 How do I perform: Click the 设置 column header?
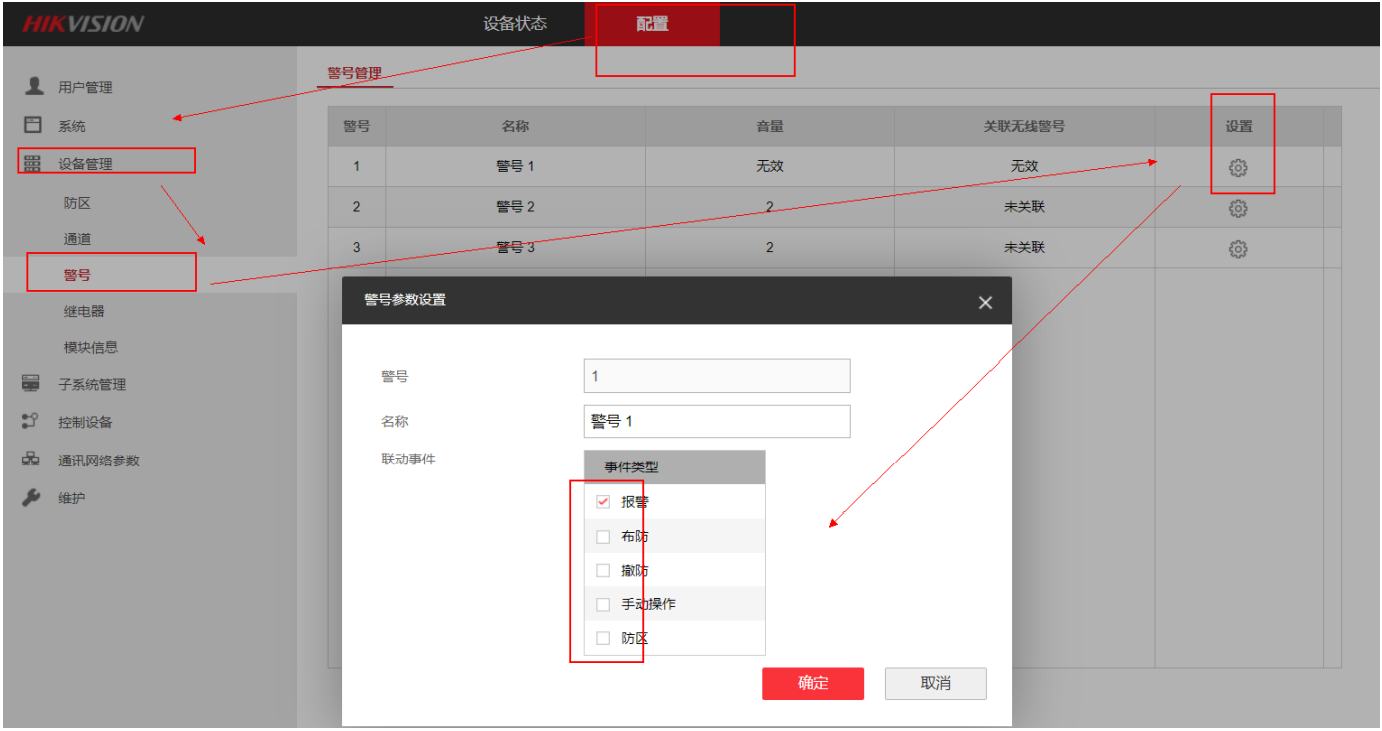(1239, 127)
